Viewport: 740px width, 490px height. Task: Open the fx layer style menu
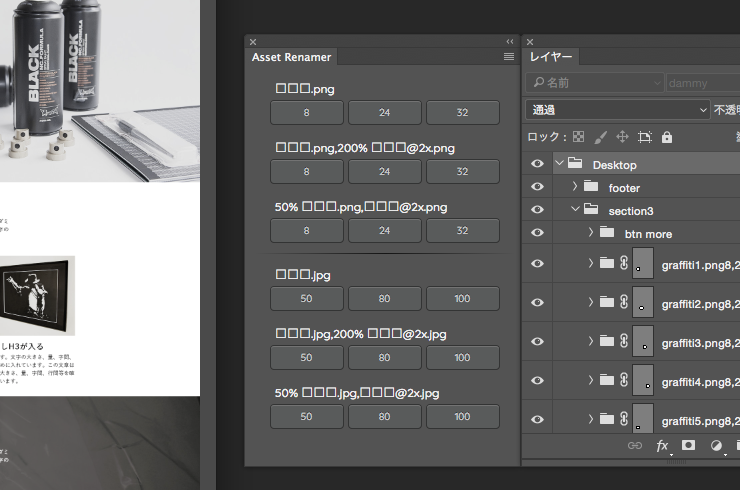click(662, 446)
